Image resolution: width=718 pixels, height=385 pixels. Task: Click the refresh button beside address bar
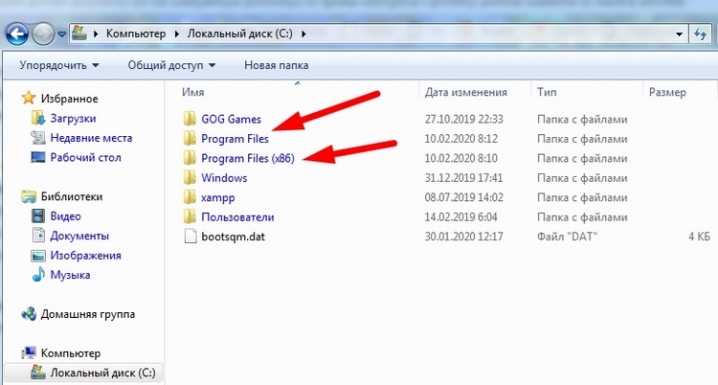700,34
